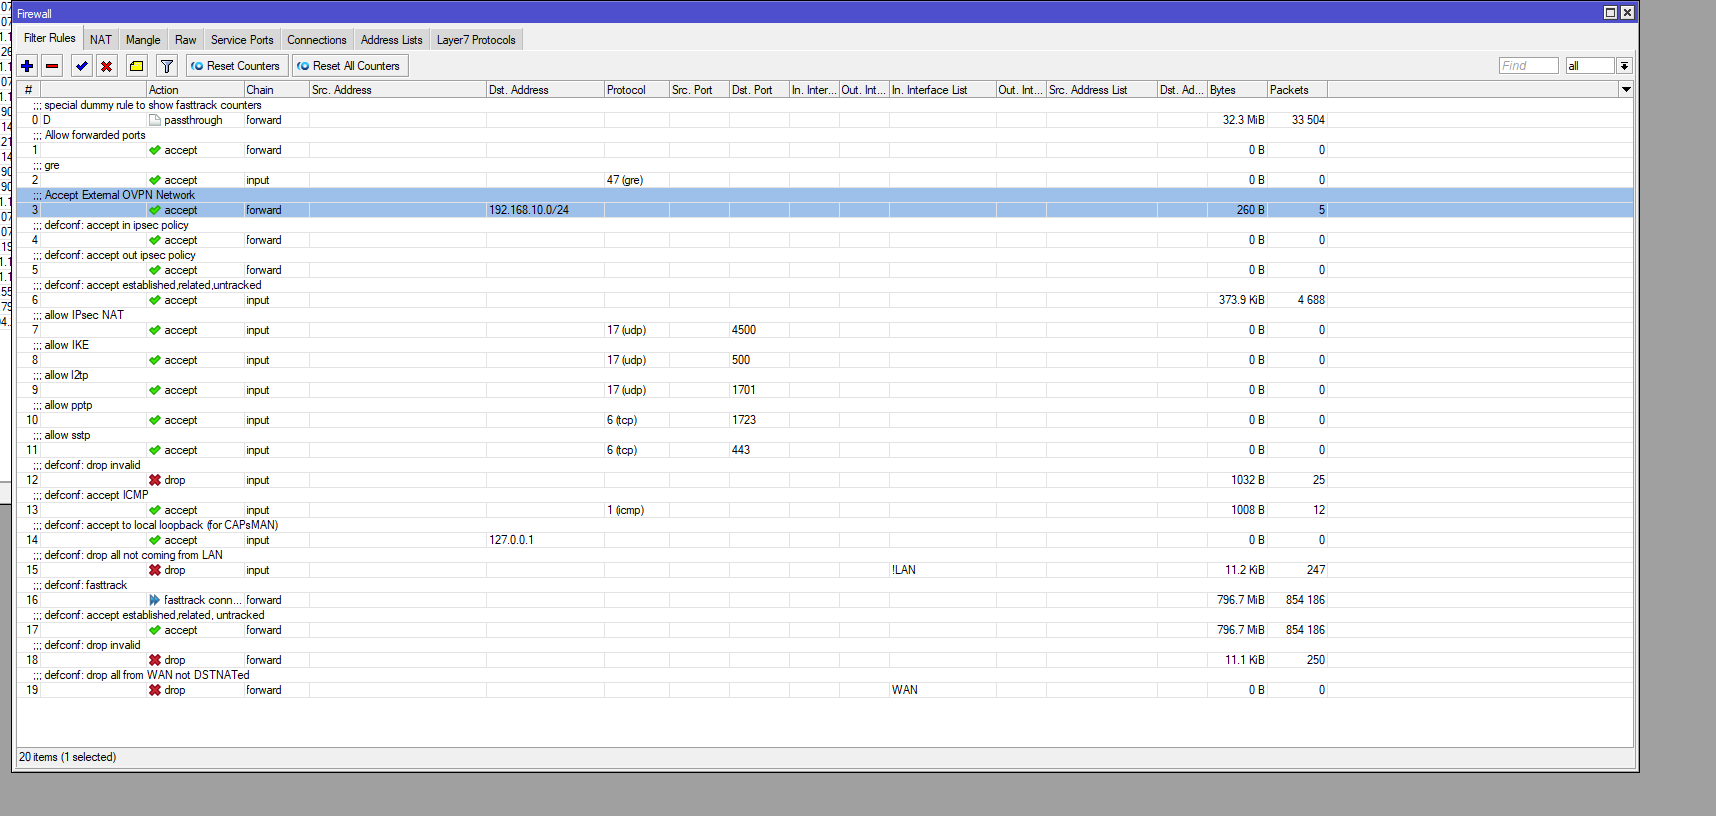Open the NAT tab
This screenshot has width=1716, height=816.
[x=101, y=40]
